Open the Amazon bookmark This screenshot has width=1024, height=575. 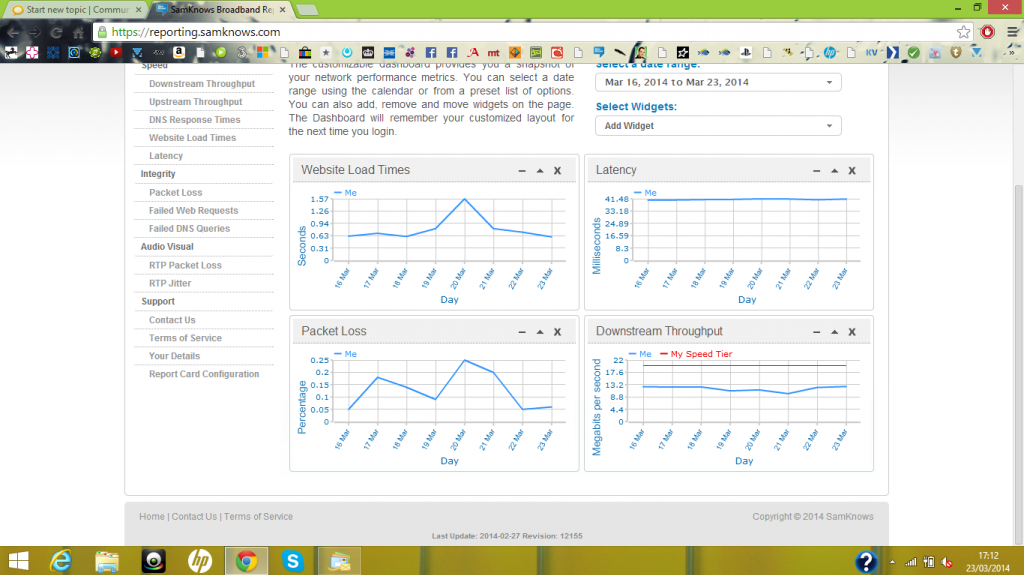pyautogui.click(x=178, y=52)
